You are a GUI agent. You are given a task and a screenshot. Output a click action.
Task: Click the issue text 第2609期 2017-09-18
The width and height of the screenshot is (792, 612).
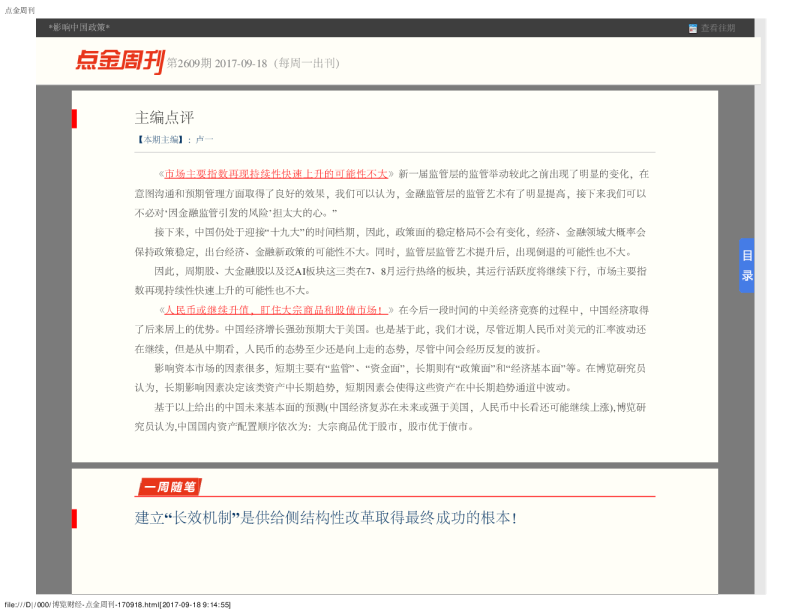click(x=217, y=63)
